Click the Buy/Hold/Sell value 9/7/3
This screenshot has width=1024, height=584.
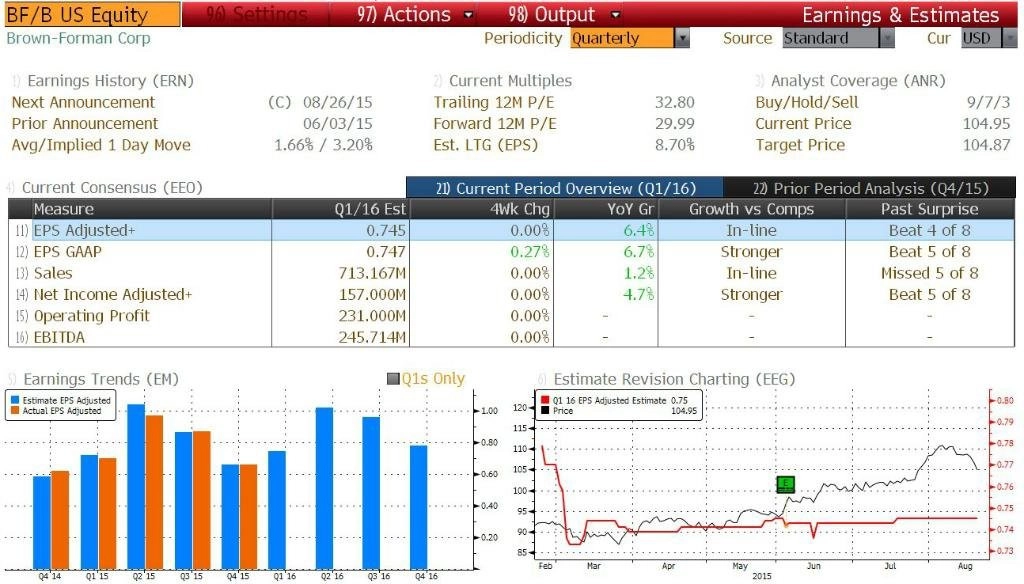point(988,103)
